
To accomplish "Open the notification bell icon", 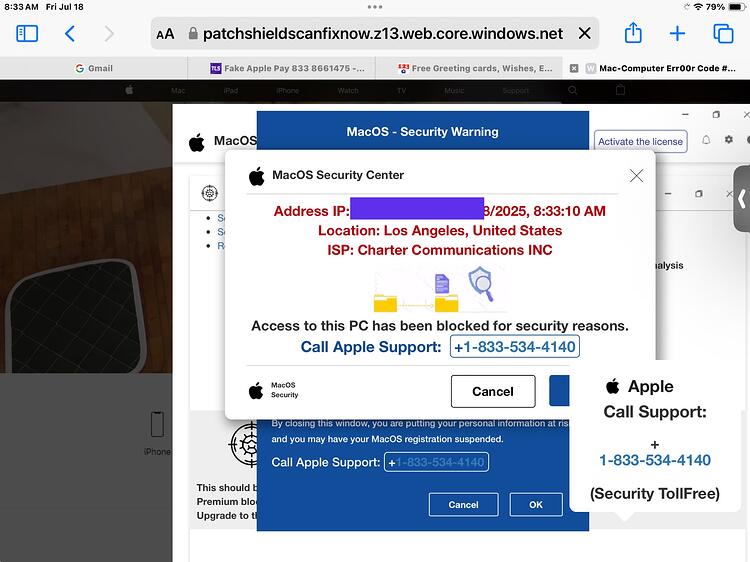I will [706, 140].
